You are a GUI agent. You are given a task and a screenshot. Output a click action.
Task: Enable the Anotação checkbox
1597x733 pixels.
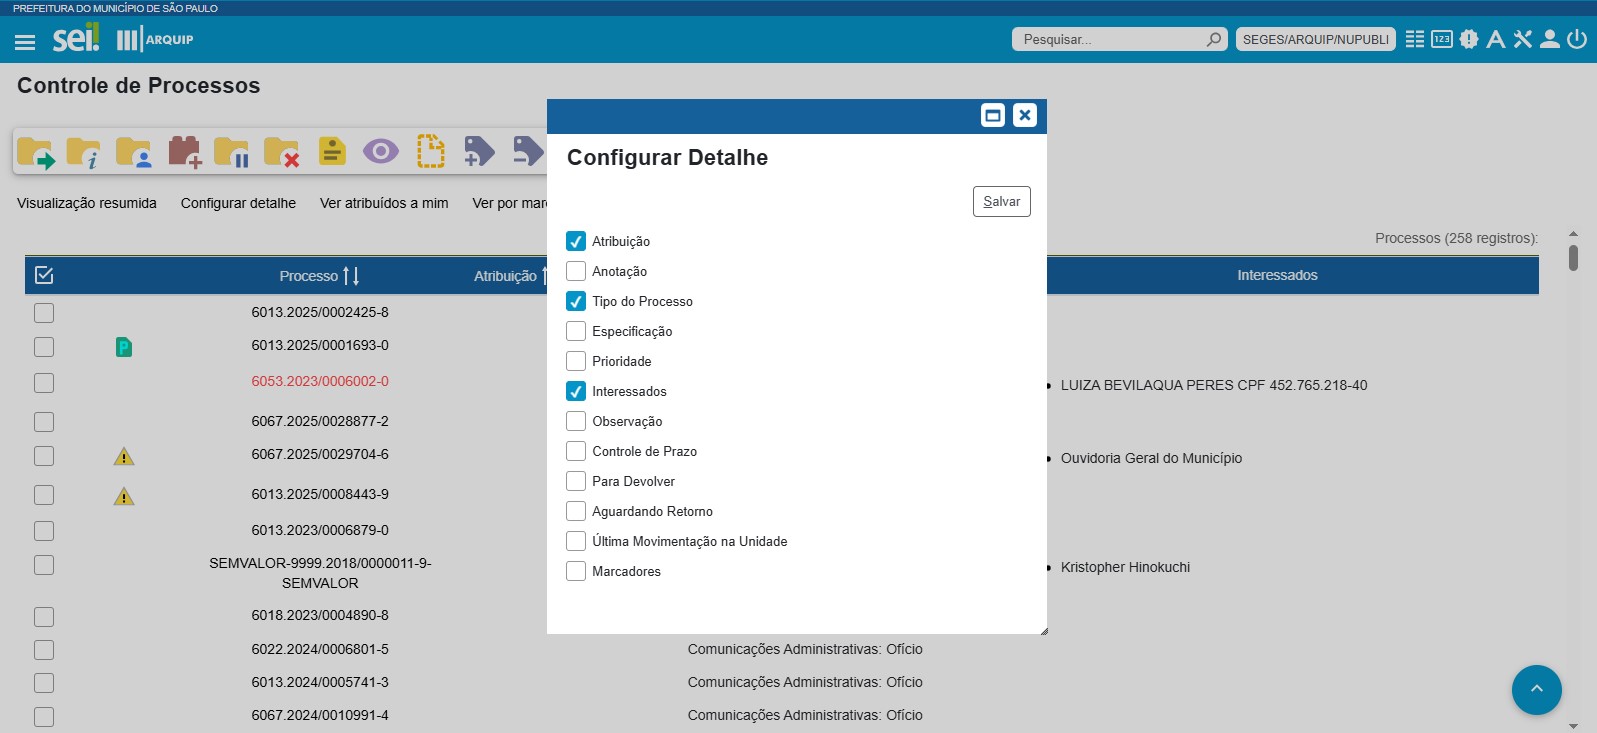pos(576,271)
